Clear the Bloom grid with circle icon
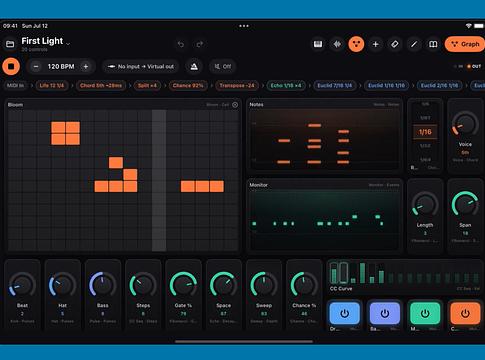The image size is (485, 360). (x=235, y=105)
